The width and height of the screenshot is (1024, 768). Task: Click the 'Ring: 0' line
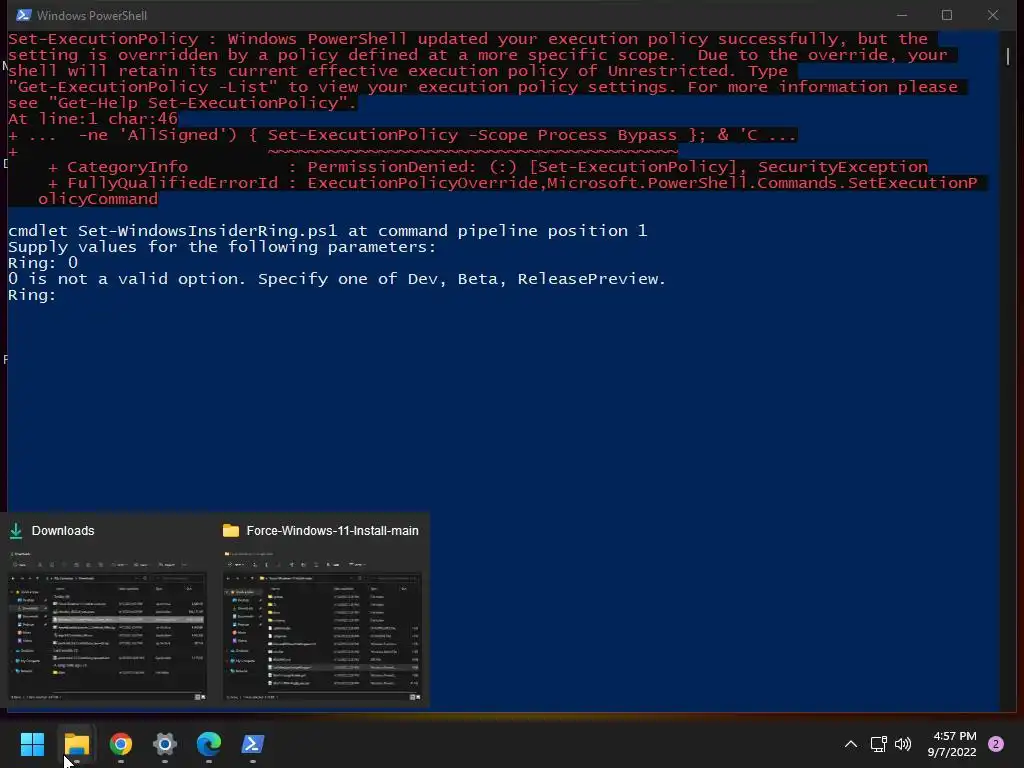[42, 263]
